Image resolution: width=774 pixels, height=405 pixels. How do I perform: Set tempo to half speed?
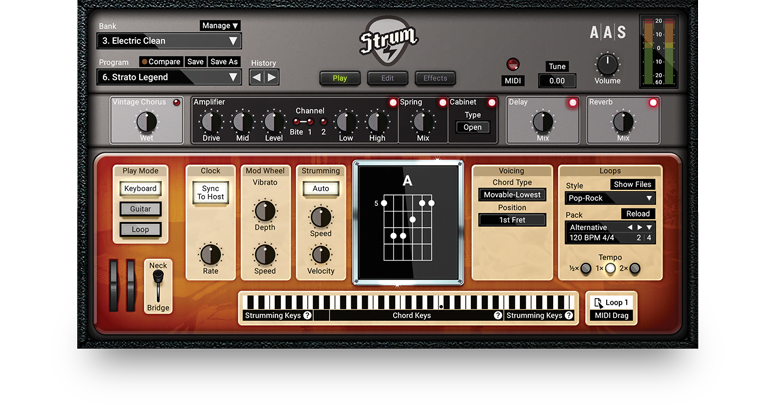pos(585,269)
